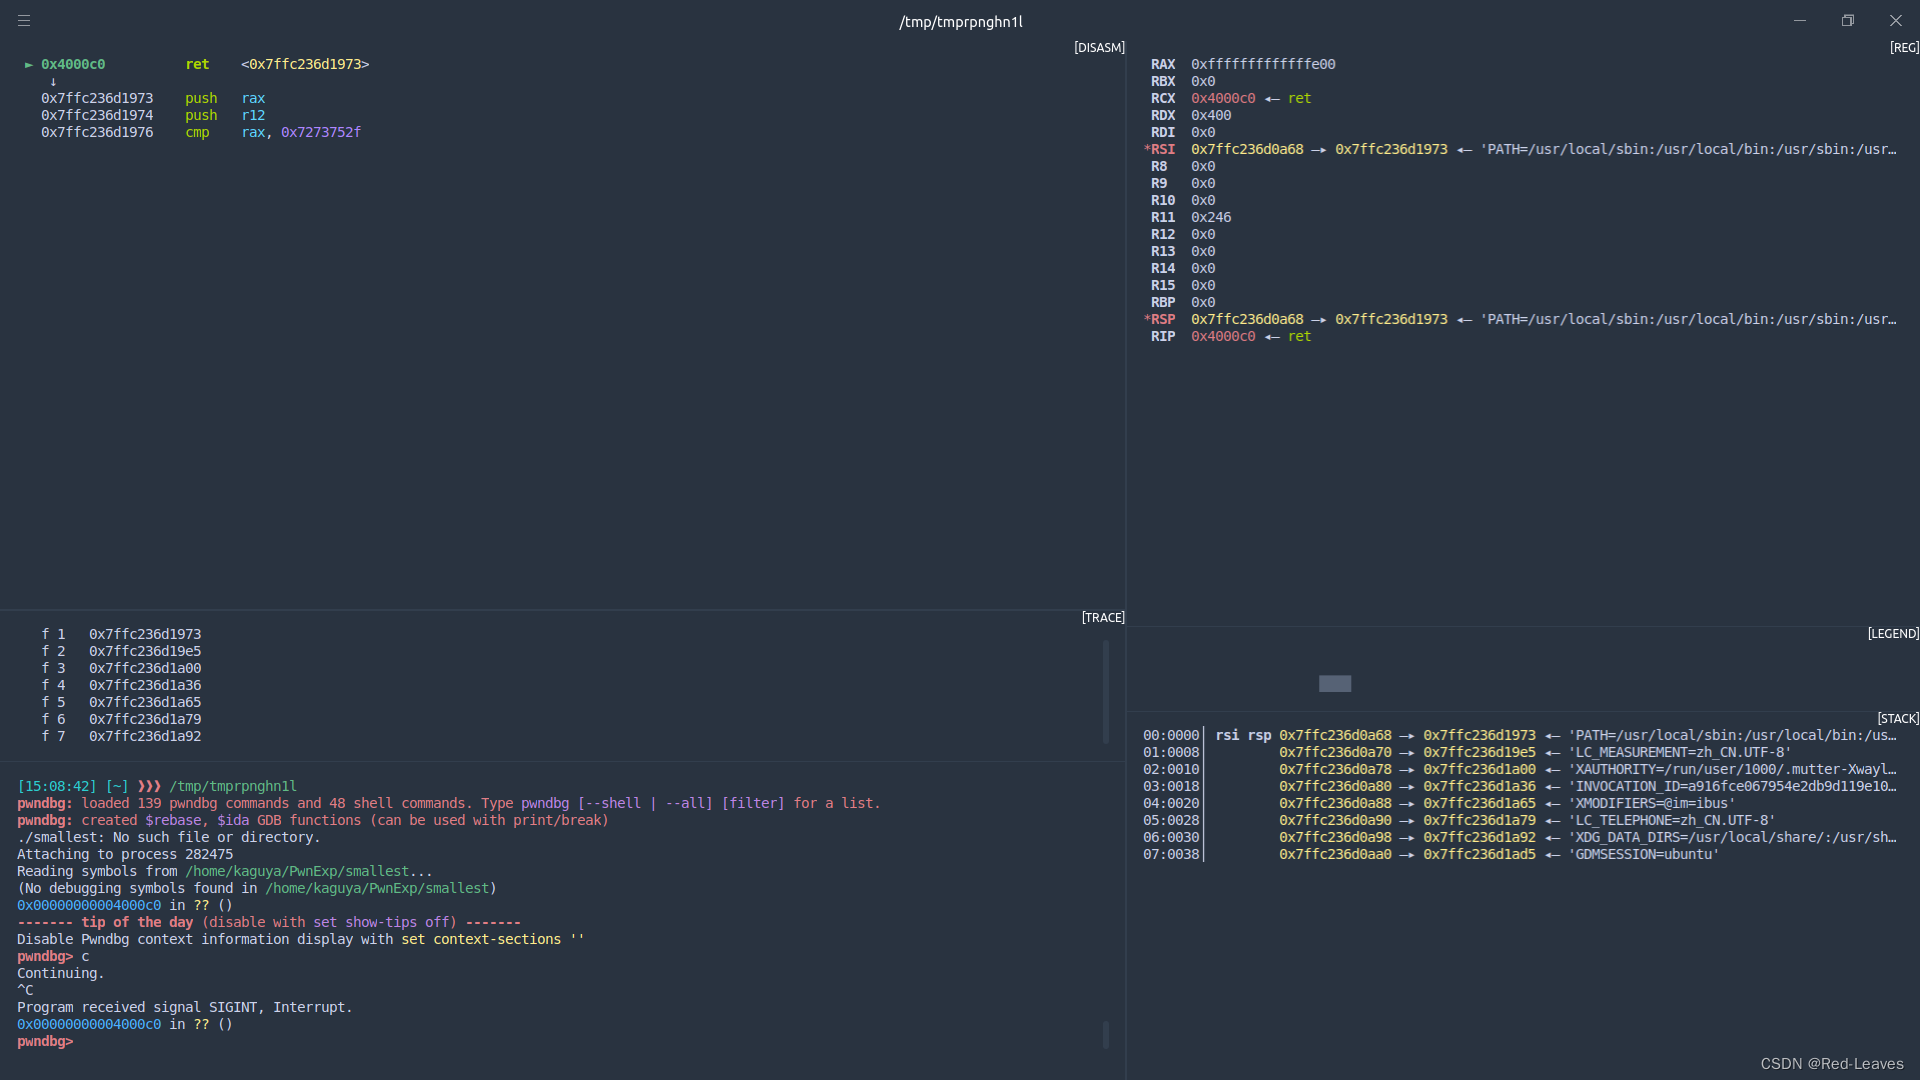Image resolution: width=1920 pixels, height=1080 pixels.
Task: Click stack address 0x7ffc236d0a70
Action: [1335, 752]
